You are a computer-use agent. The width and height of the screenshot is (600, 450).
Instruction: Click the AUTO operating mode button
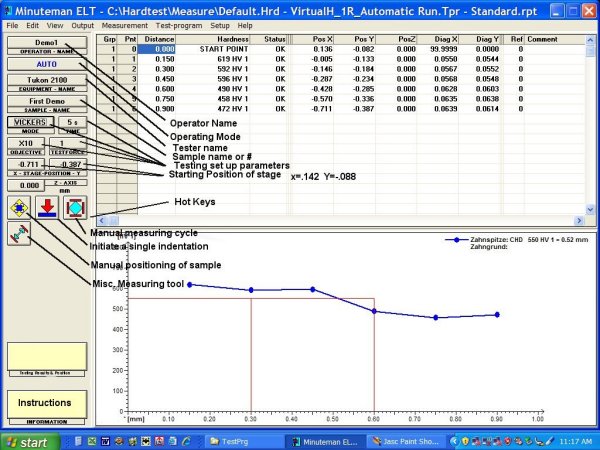coord(47,64)
